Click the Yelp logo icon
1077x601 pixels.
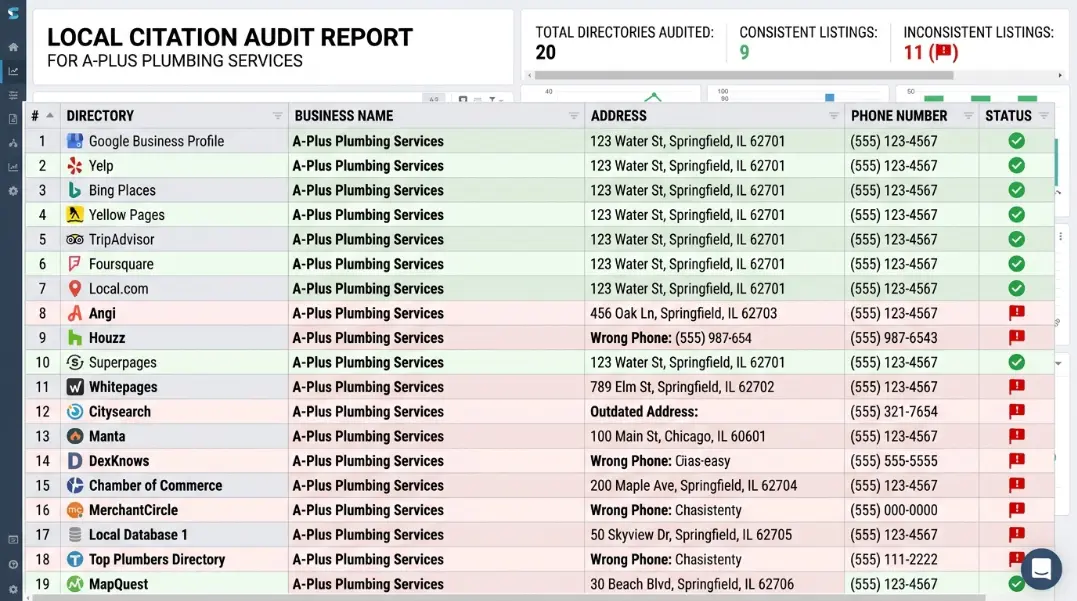coord(75,166)
